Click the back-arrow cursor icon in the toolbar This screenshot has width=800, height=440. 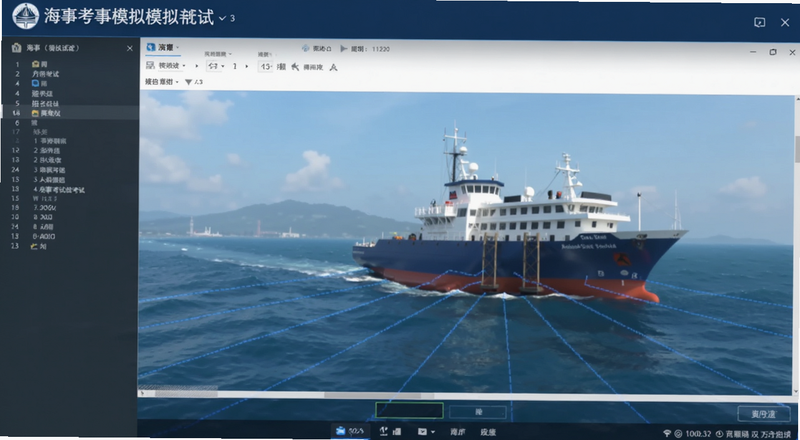coord(295,66)
